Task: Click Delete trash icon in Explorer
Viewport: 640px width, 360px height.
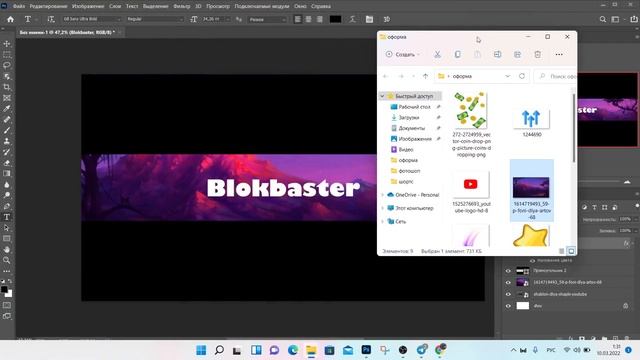Action: click(x=538, y=54)
